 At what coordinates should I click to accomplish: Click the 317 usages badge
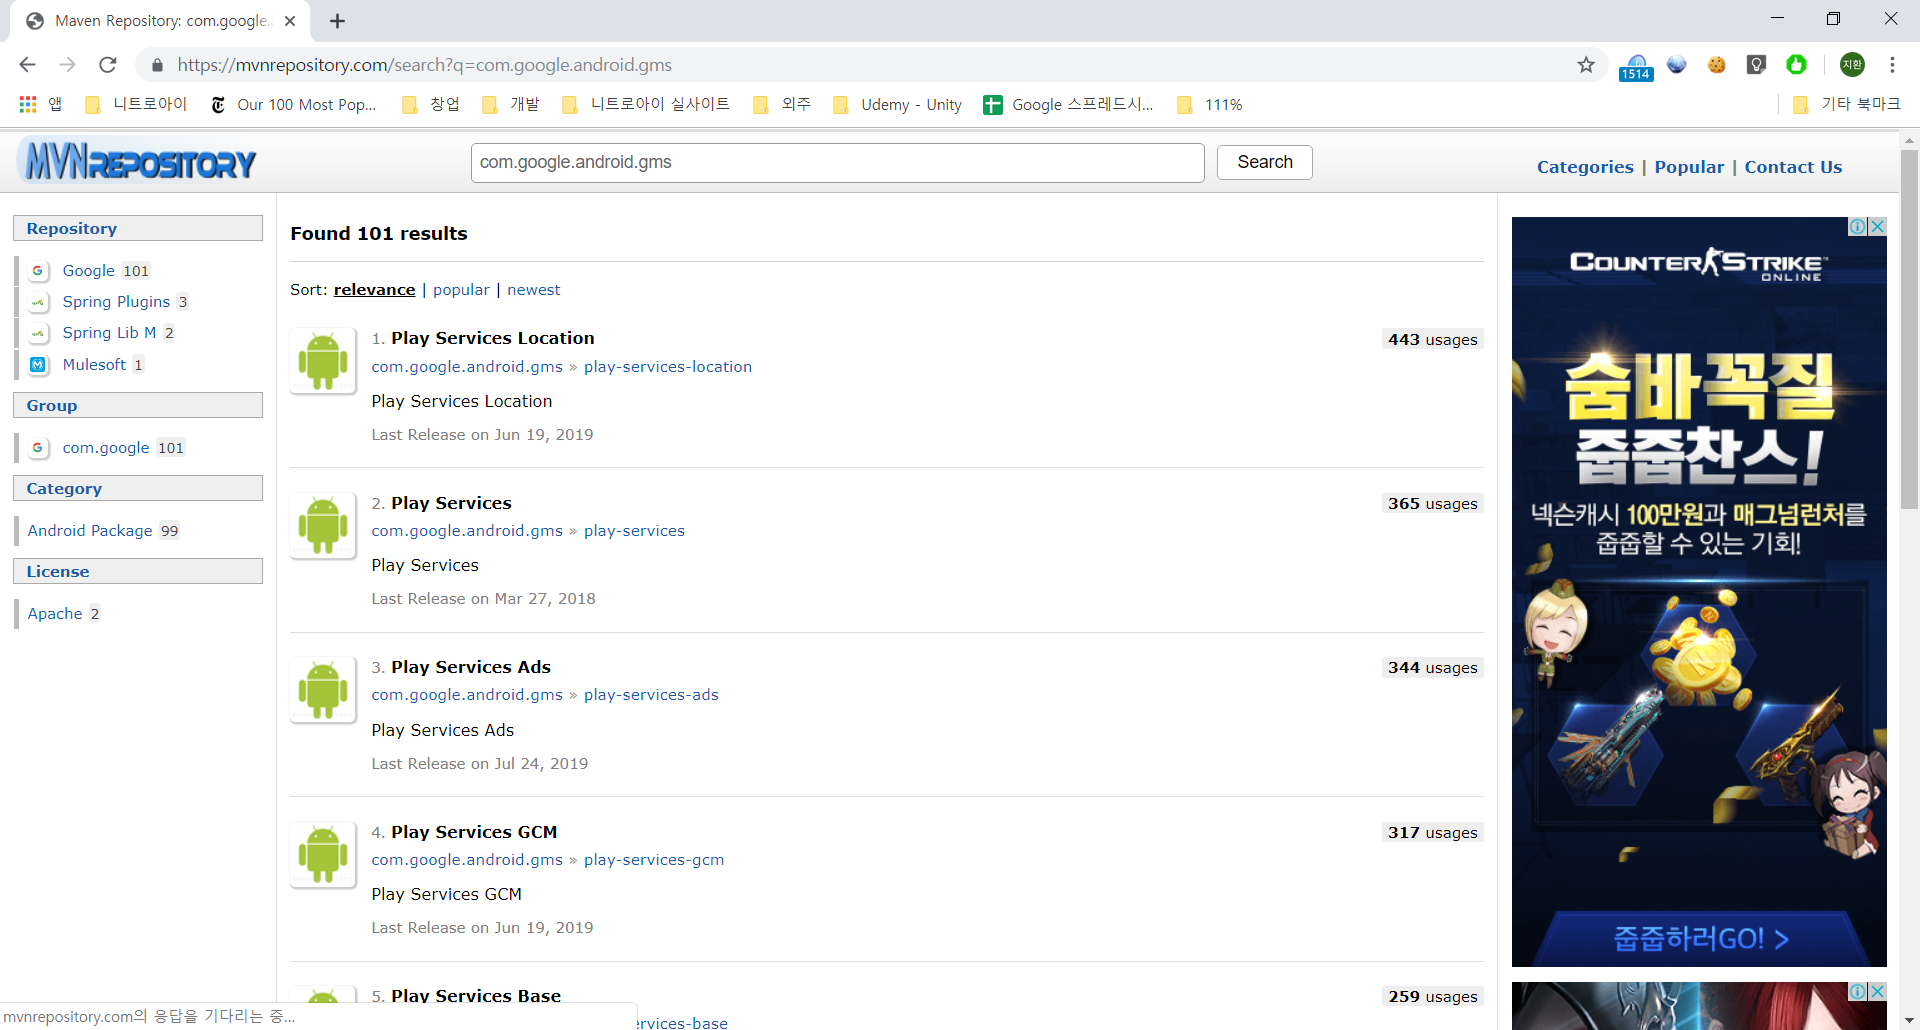[1432, 833]
